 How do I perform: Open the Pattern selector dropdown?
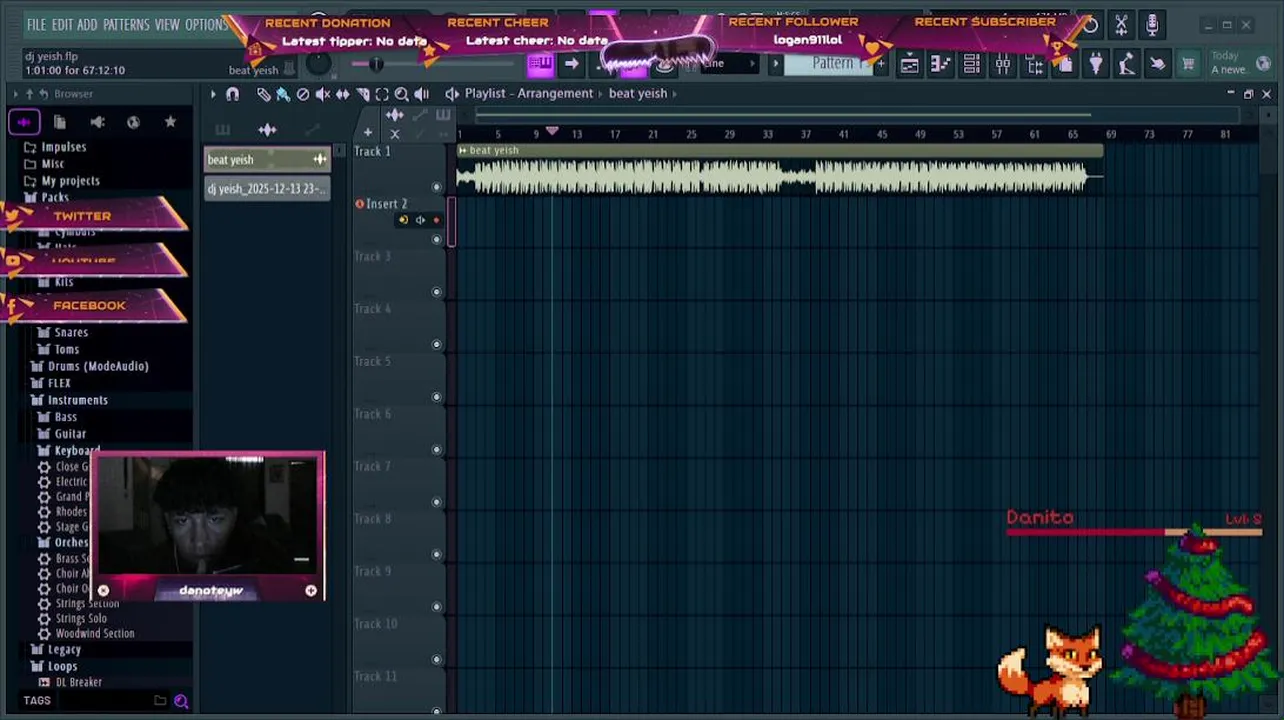pos(832,64)
